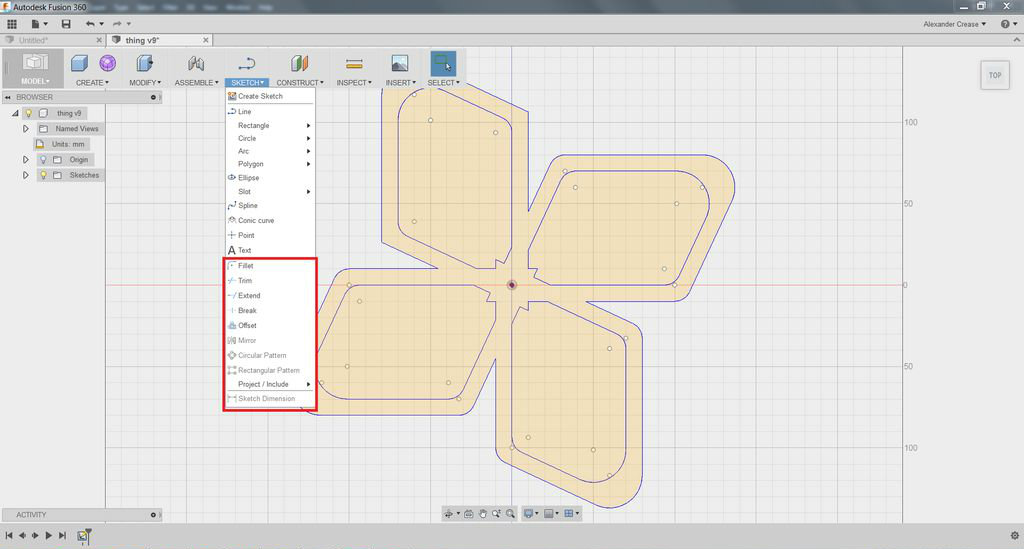Open the SELECT dropdown menu
1024x549 pixels.
(443, 83)
